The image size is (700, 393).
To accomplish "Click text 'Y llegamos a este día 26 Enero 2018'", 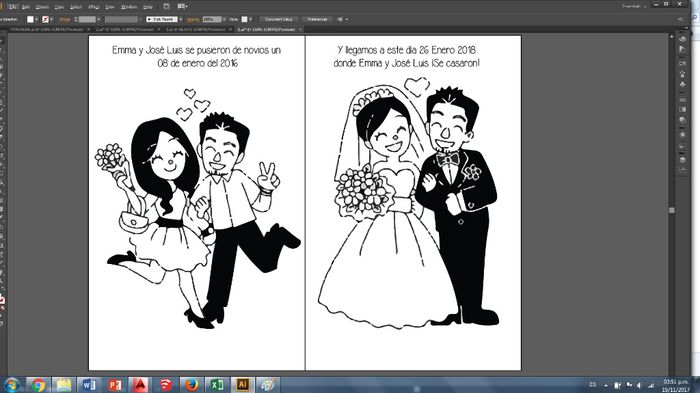I will click(x=407, y=50).
